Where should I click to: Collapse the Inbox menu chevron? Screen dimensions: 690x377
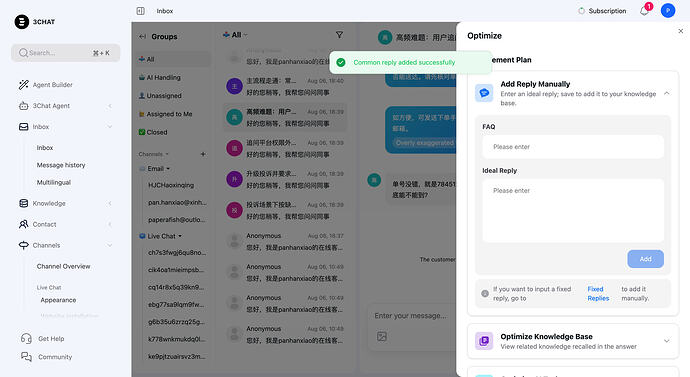tap(110, 127)
